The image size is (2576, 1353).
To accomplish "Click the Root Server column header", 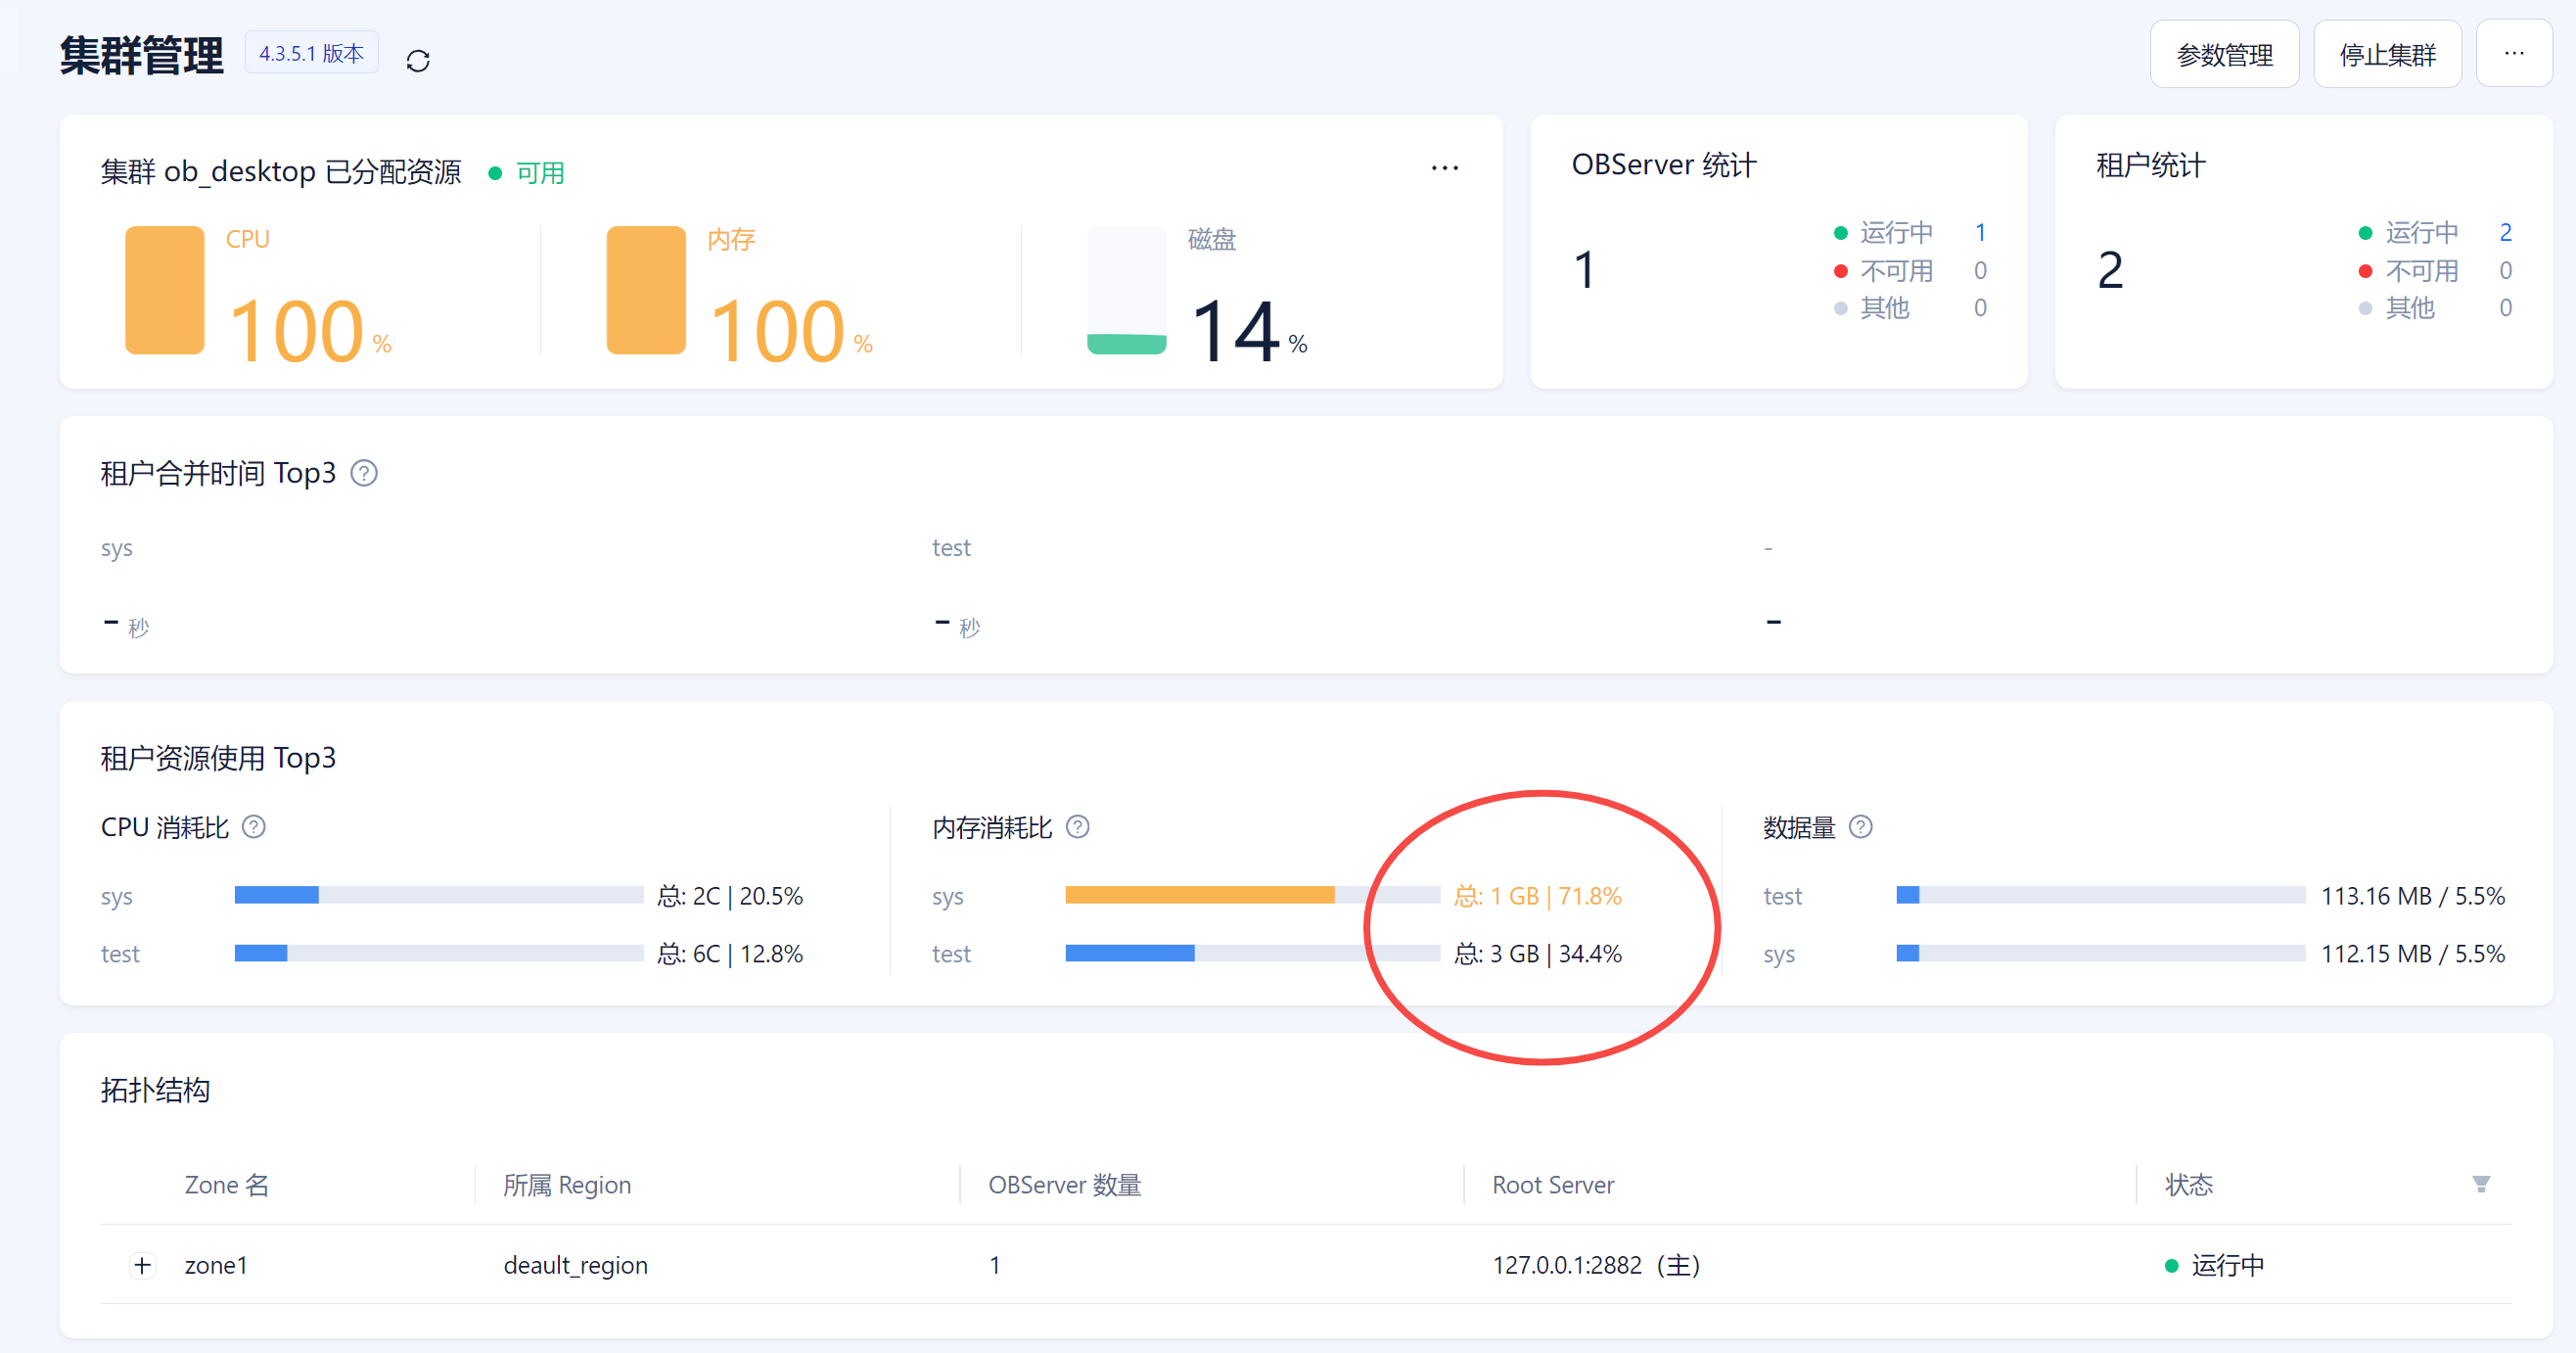I will coord(1553,1185).
